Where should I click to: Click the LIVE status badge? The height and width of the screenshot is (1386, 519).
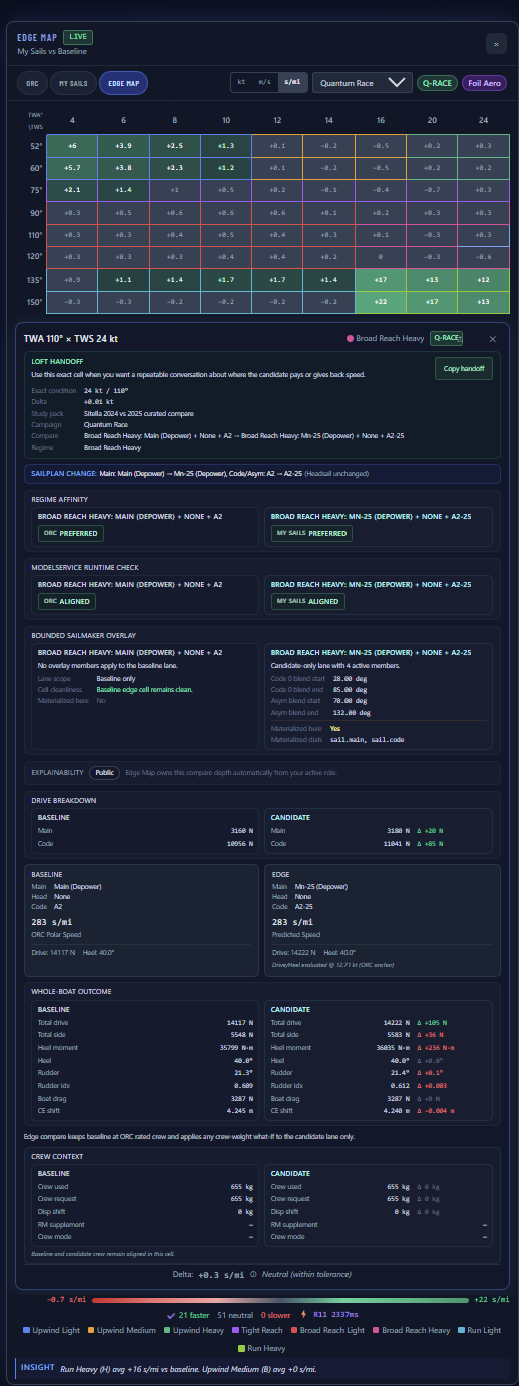79,37
